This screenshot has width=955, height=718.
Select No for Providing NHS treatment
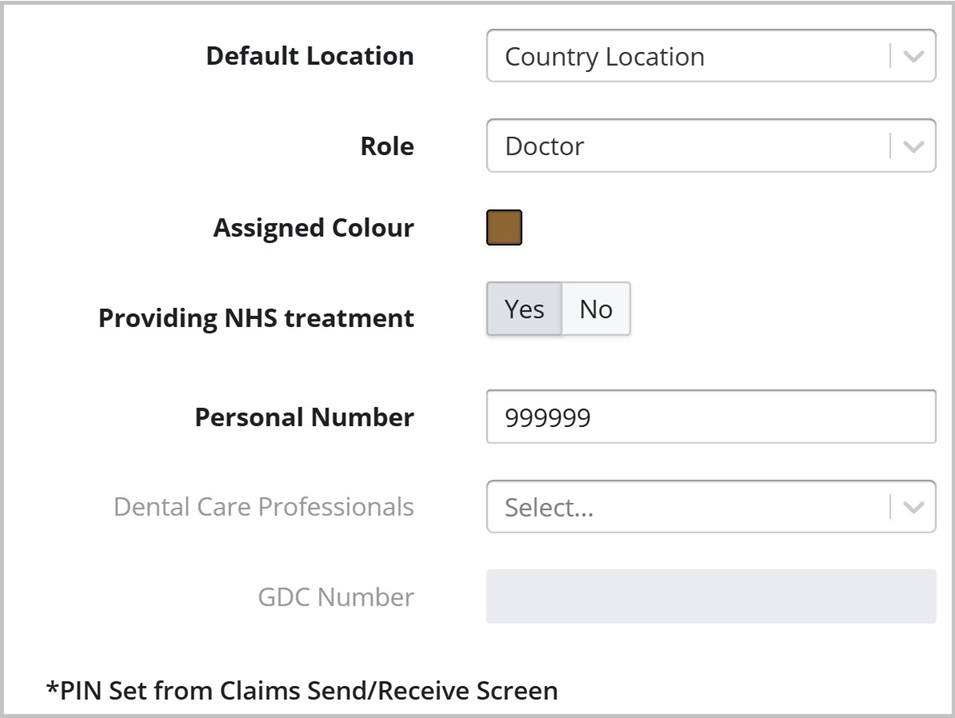click(x=596, y=309)
